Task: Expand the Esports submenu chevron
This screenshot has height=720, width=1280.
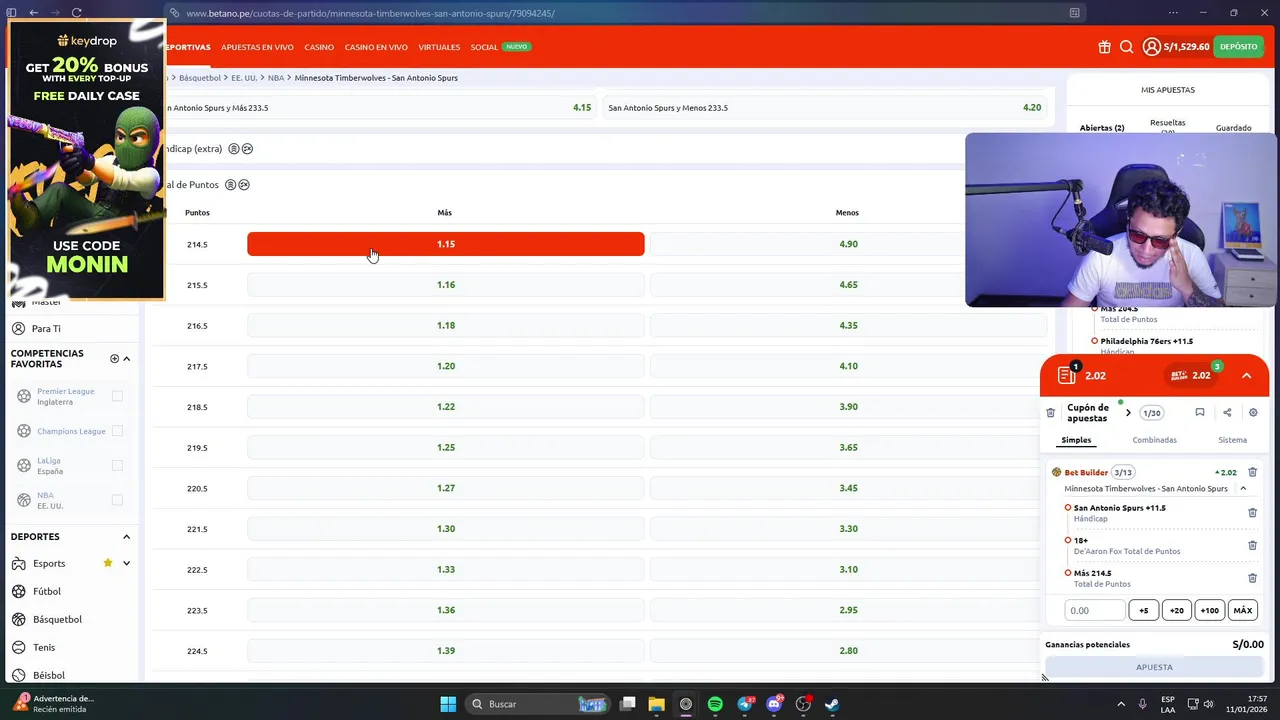Action: [x=126, y=563]
